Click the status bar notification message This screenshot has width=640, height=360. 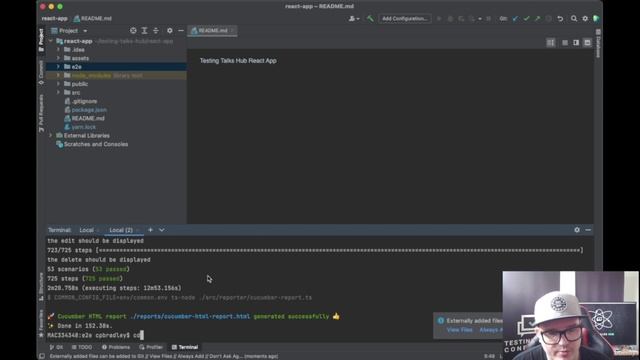(x=164, y=356)
